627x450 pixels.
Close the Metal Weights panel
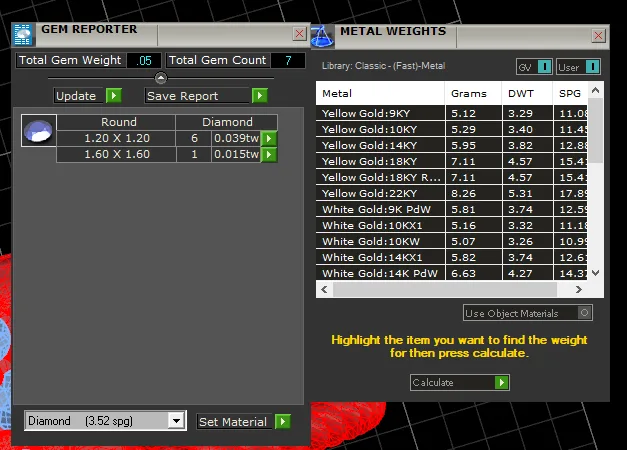[x=598, y=36]
